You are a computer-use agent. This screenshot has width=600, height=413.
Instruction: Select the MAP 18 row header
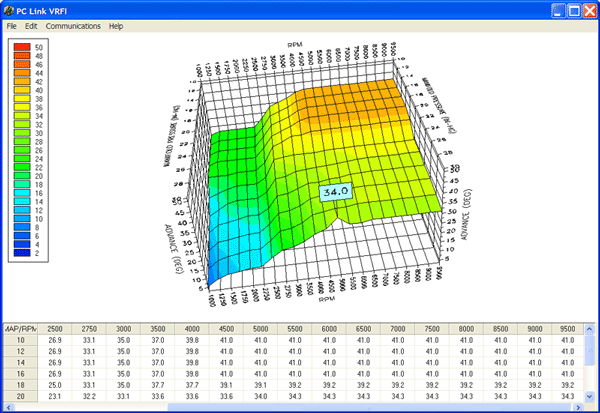pos(21,385)
